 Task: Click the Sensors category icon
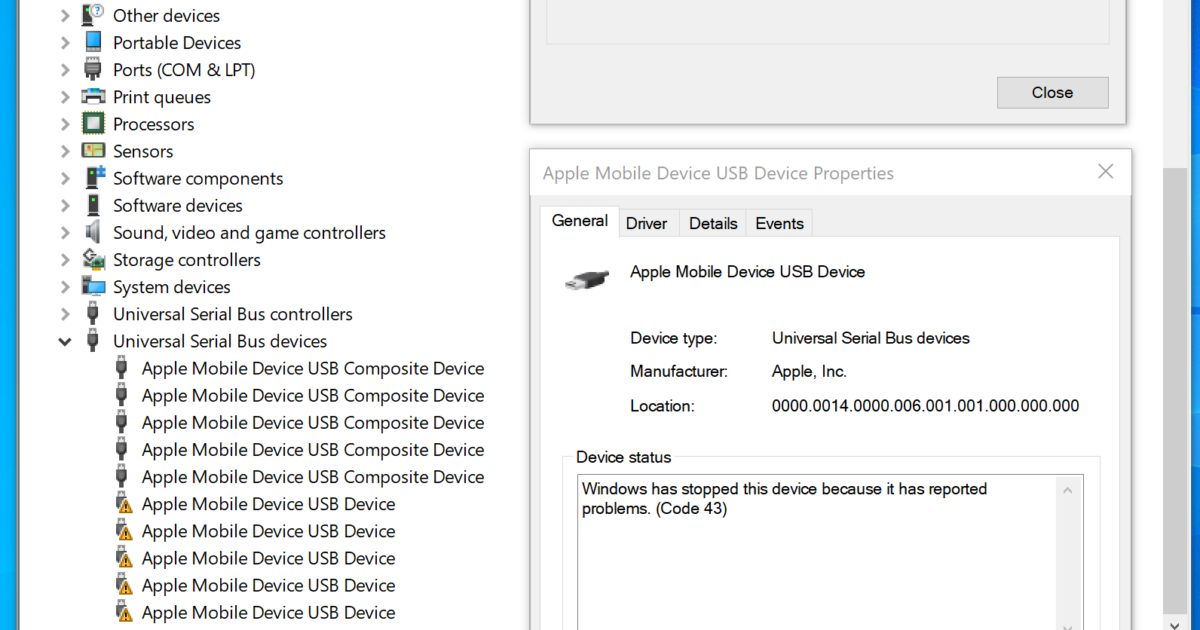click(92, 150)
